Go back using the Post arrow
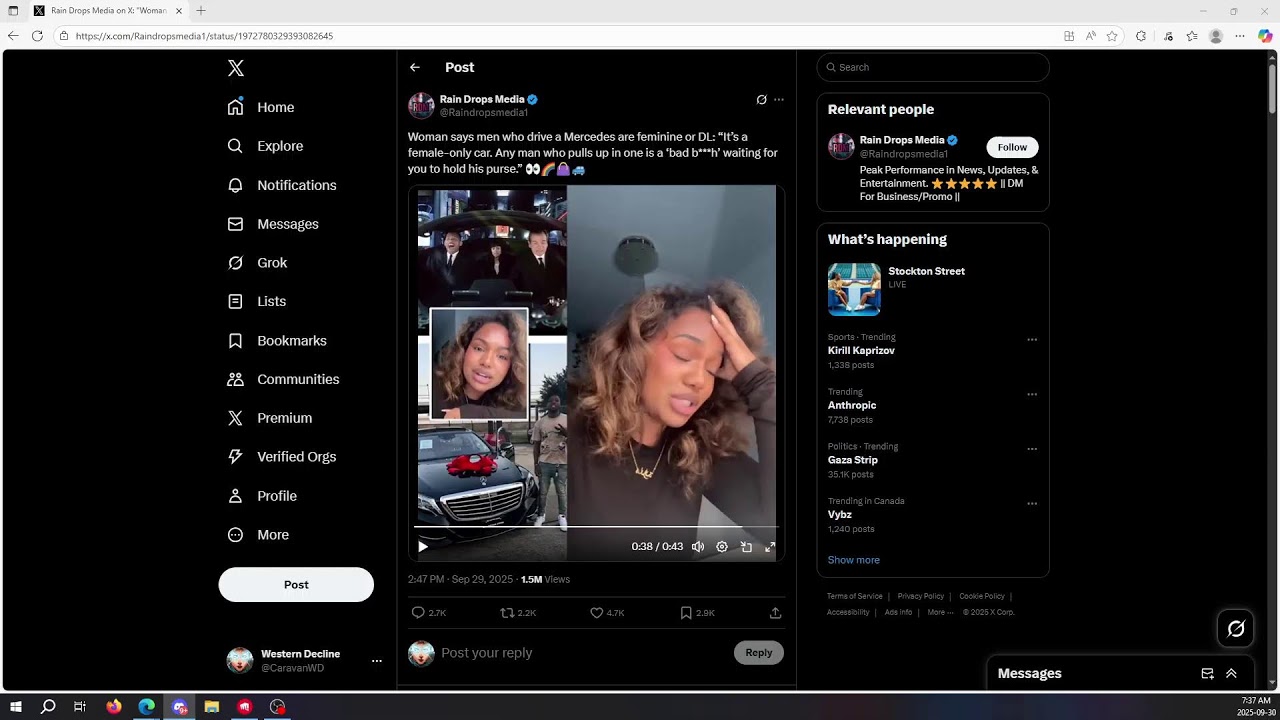 click(x=415, y=68)
